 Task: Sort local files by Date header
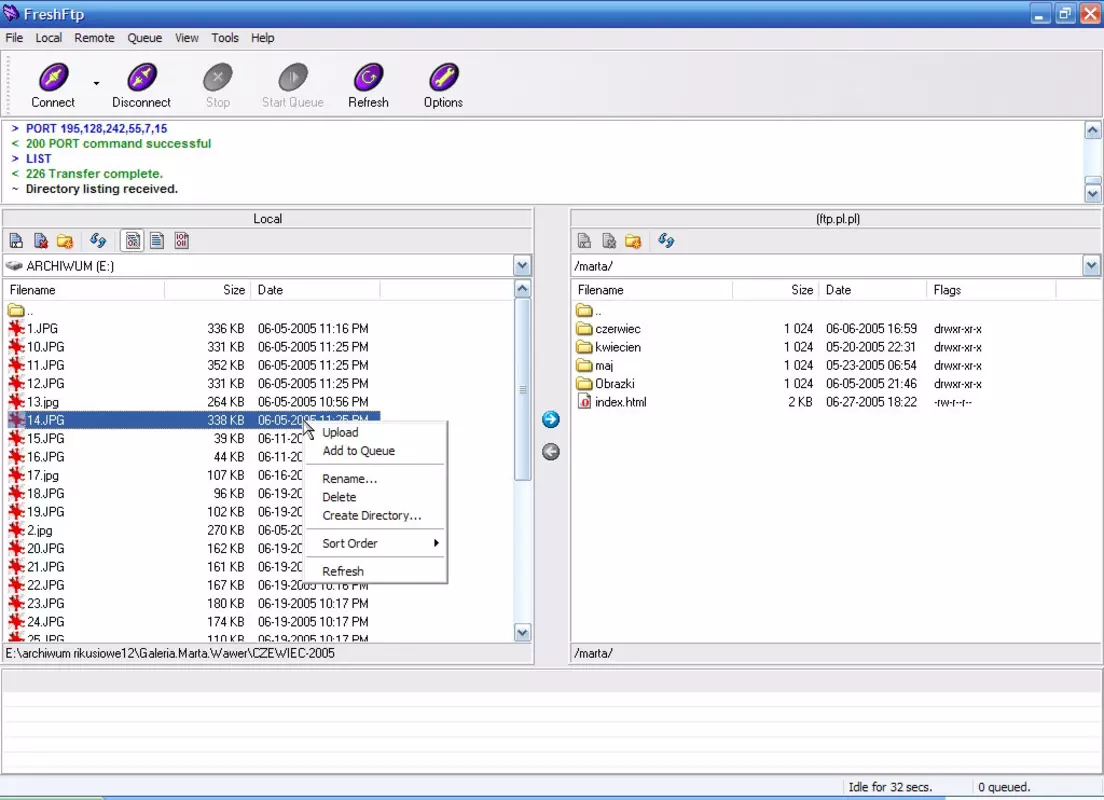click(315, 290)
